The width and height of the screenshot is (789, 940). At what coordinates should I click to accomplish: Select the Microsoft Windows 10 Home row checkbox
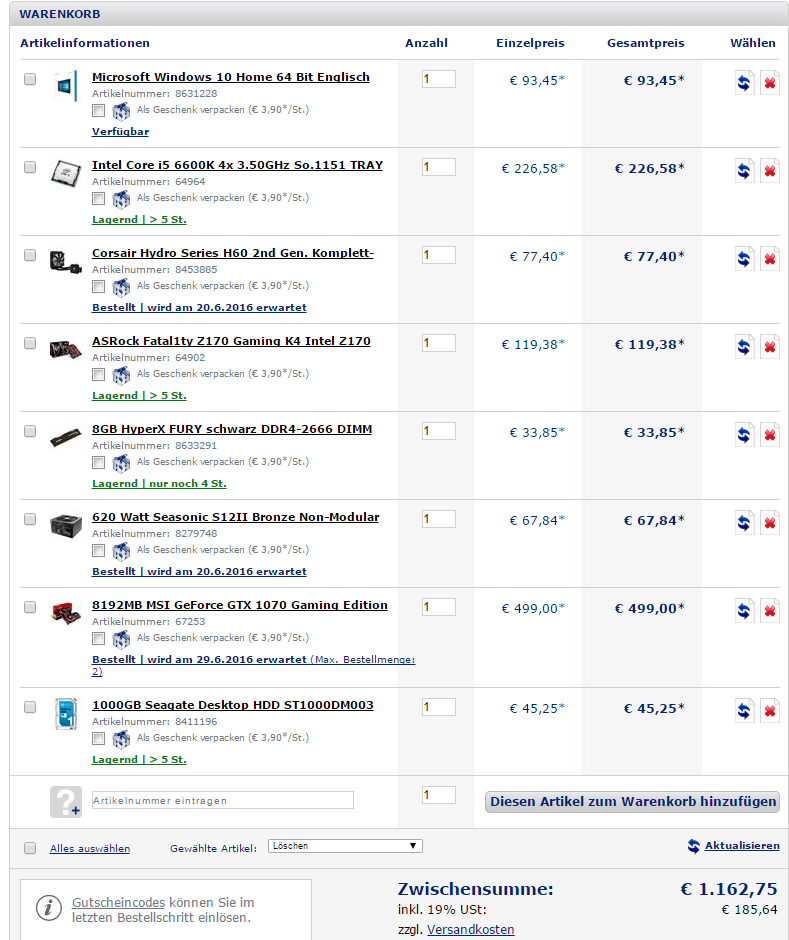(x=30, y=79)
